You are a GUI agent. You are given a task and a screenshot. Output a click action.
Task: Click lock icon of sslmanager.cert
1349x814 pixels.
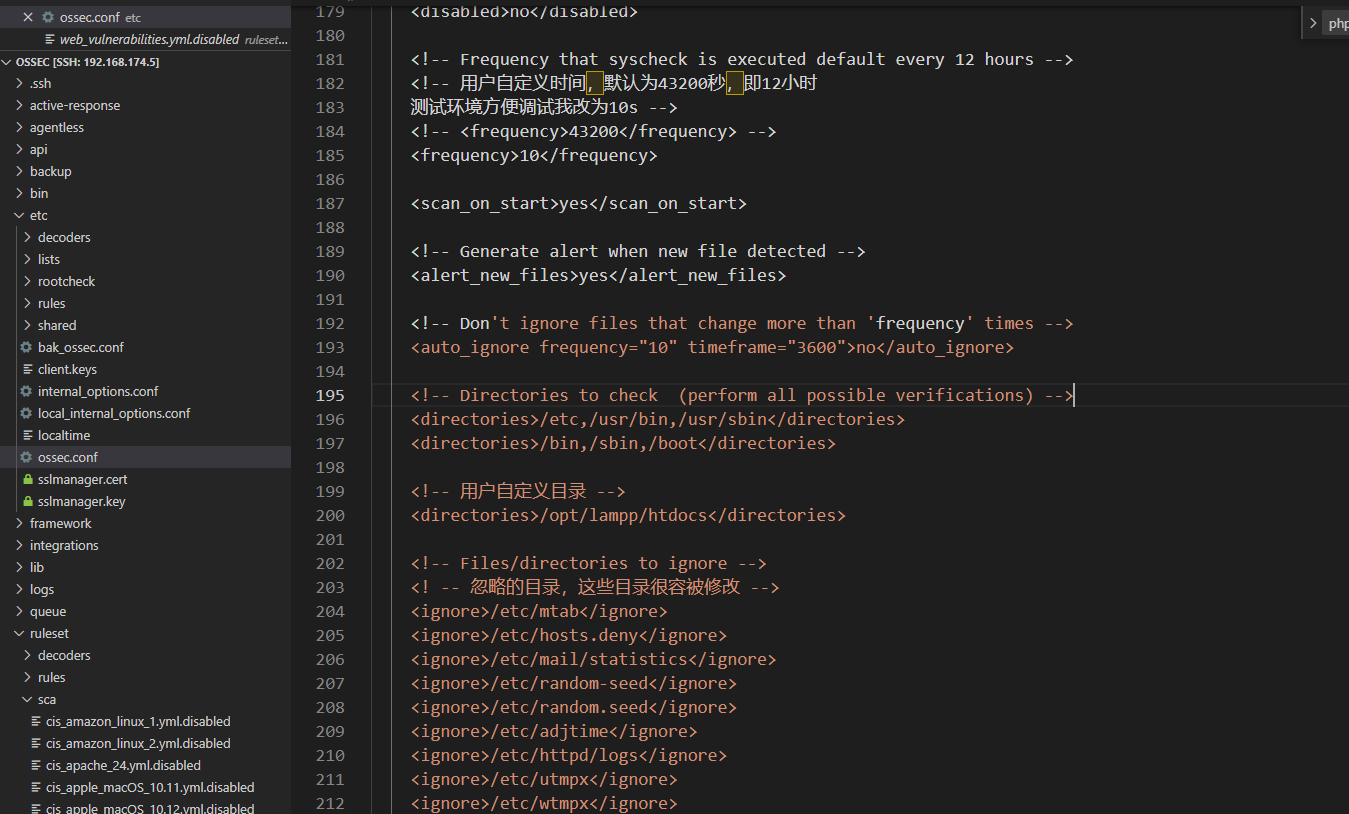[28, 479]
